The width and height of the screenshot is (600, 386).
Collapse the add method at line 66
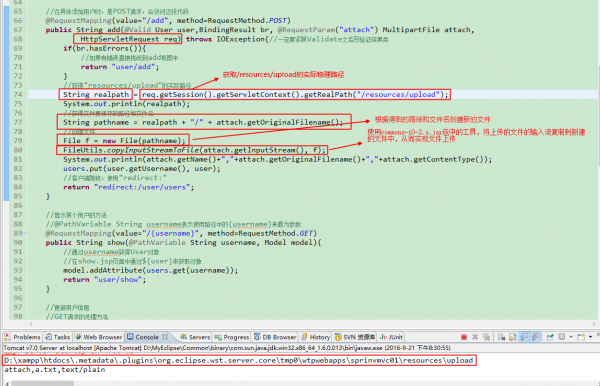(25, 20)
